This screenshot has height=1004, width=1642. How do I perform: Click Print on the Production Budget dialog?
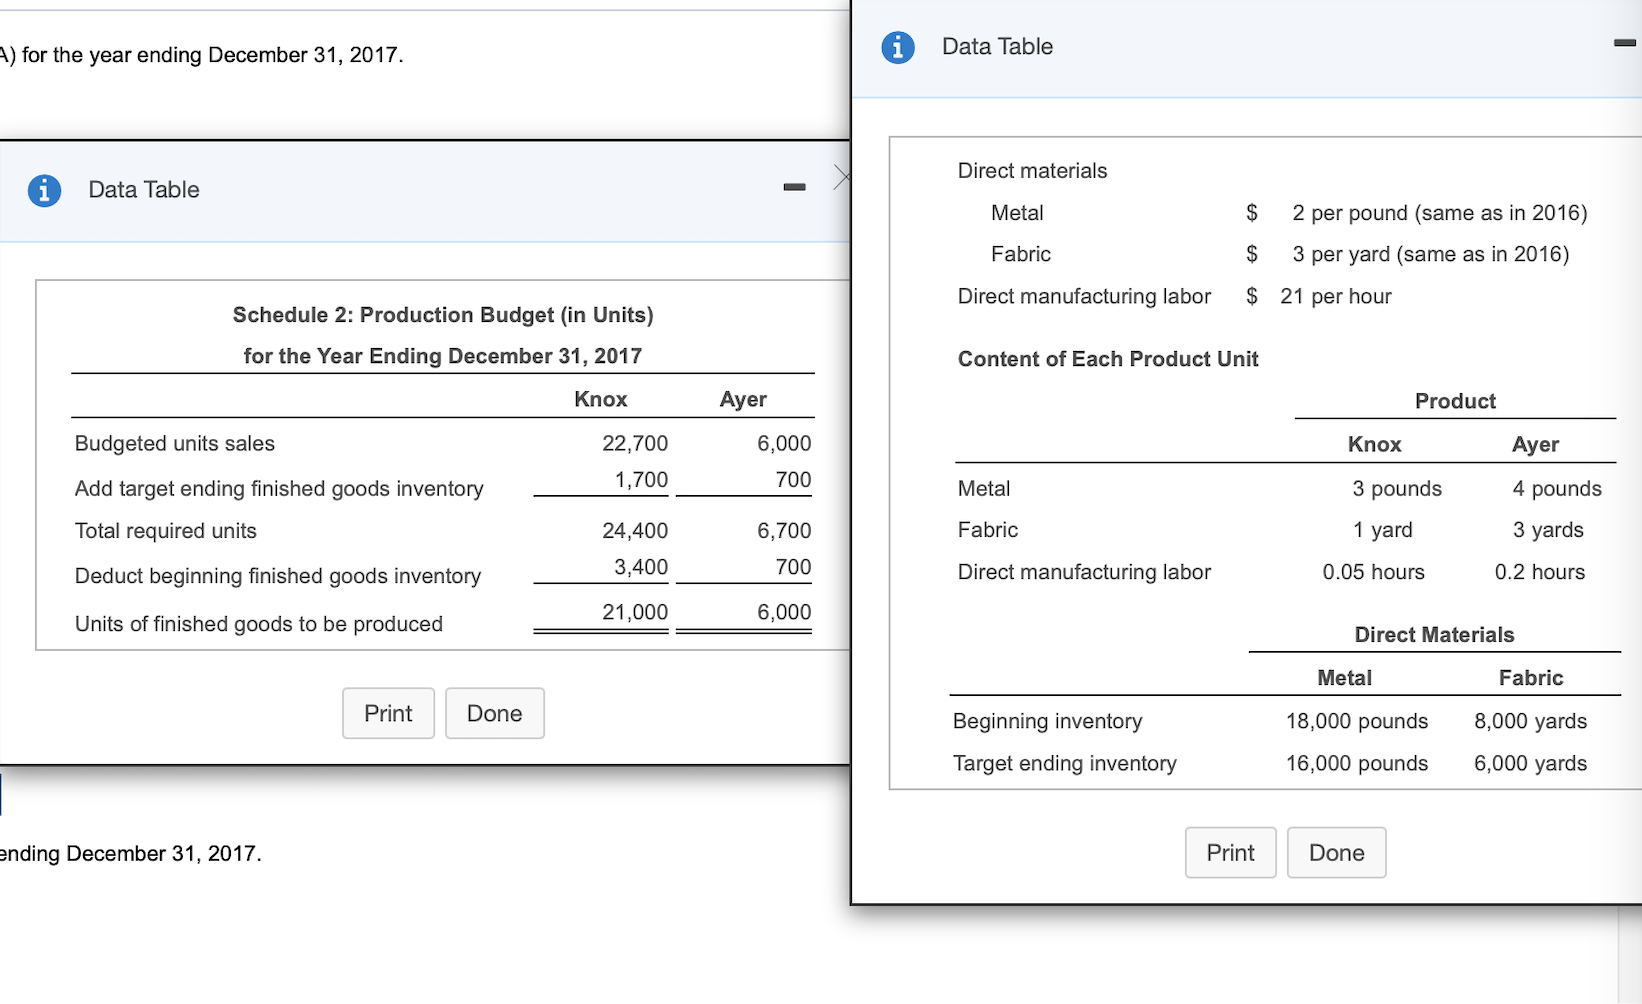[x=388, y=713]
